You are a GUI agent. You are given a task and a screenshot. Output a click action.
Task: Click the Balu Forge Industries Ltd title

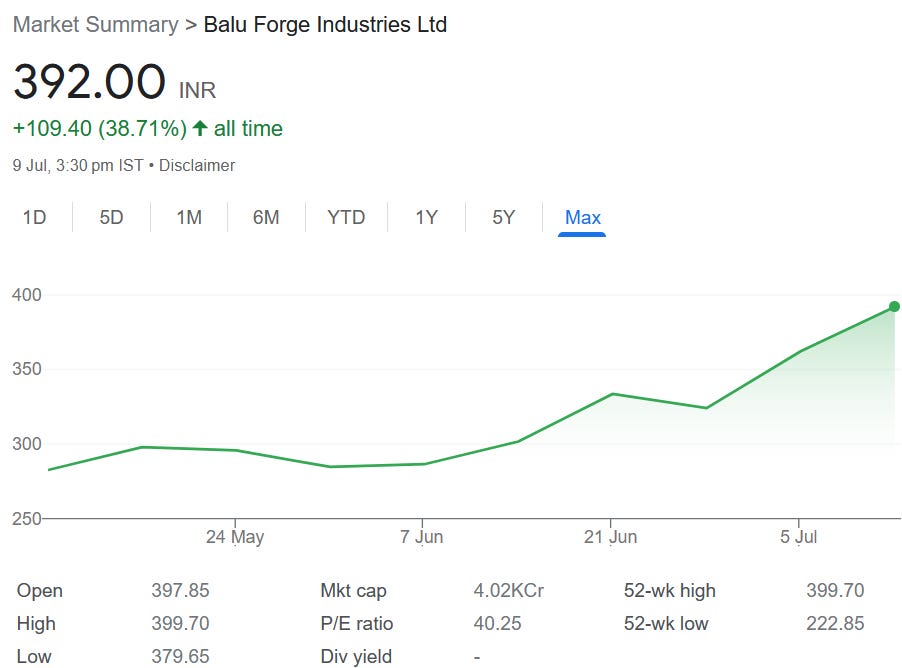click(325, 25)
